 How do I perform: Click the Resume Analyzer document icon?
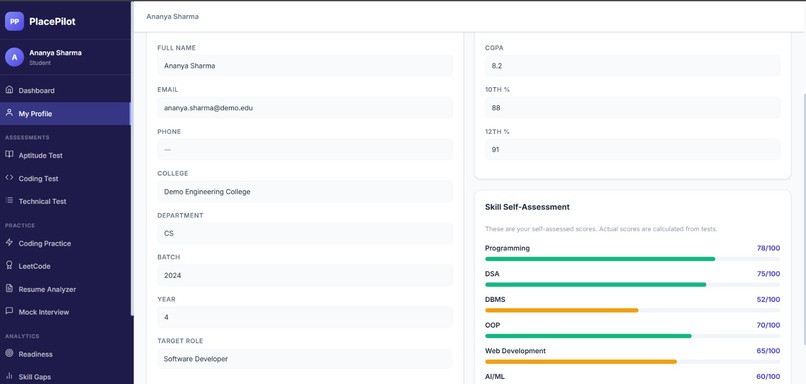[9, 288]
